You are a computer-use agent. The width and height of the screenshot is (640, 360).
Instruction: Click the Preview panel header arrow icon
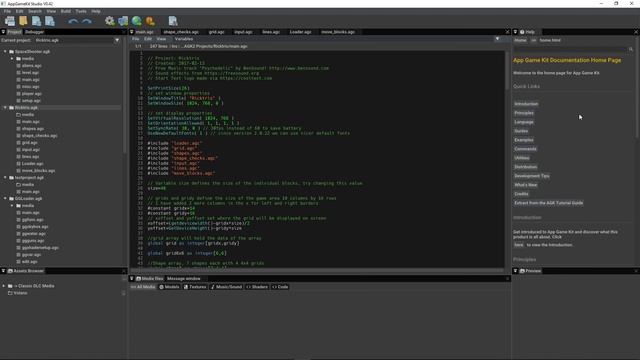[515, 271]
